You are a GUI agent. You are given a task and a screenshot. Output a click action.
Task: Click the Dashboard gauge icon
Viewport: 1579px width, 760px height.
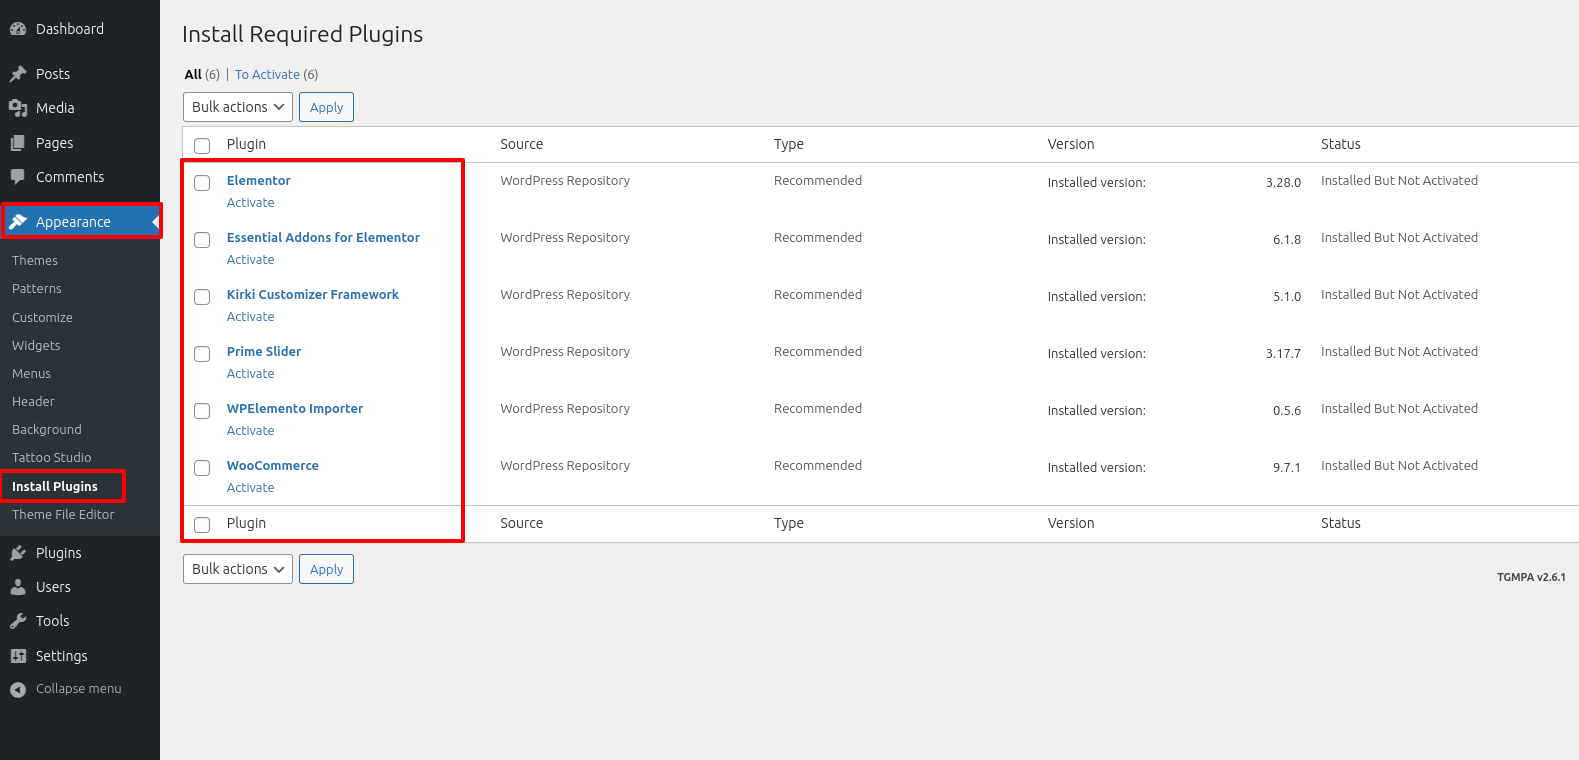[x=18, y=29]
